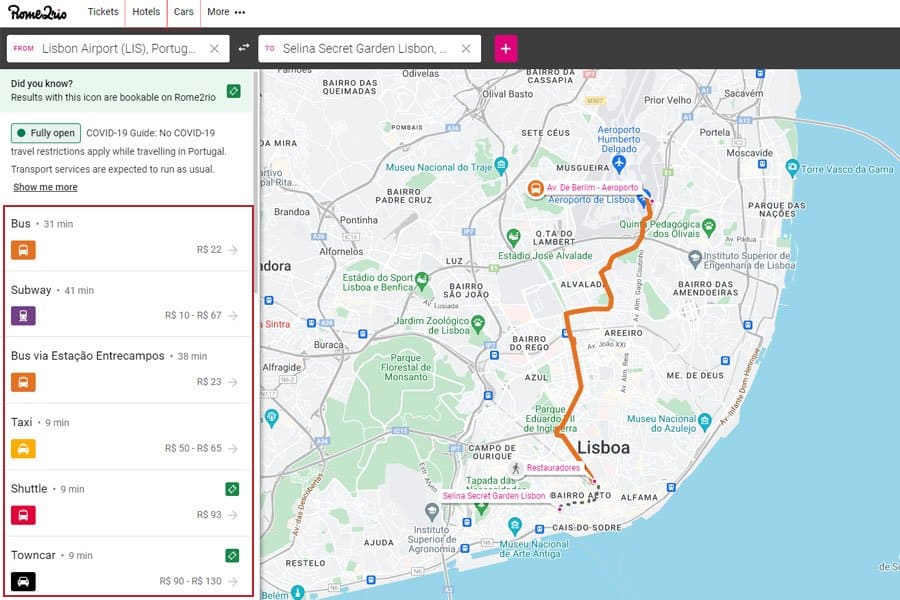900x600 pixels.
Task: Open the R$ 23 bus route arrow
Action: pos(232,382)
